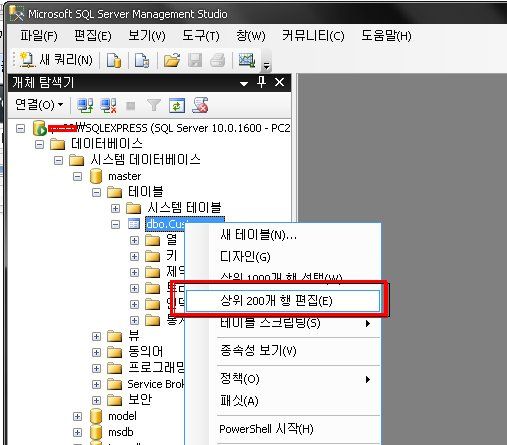Screen dimensions: 507x445
Task: Expand the 열 (columns) folder
Action: (x=134, y=240)
